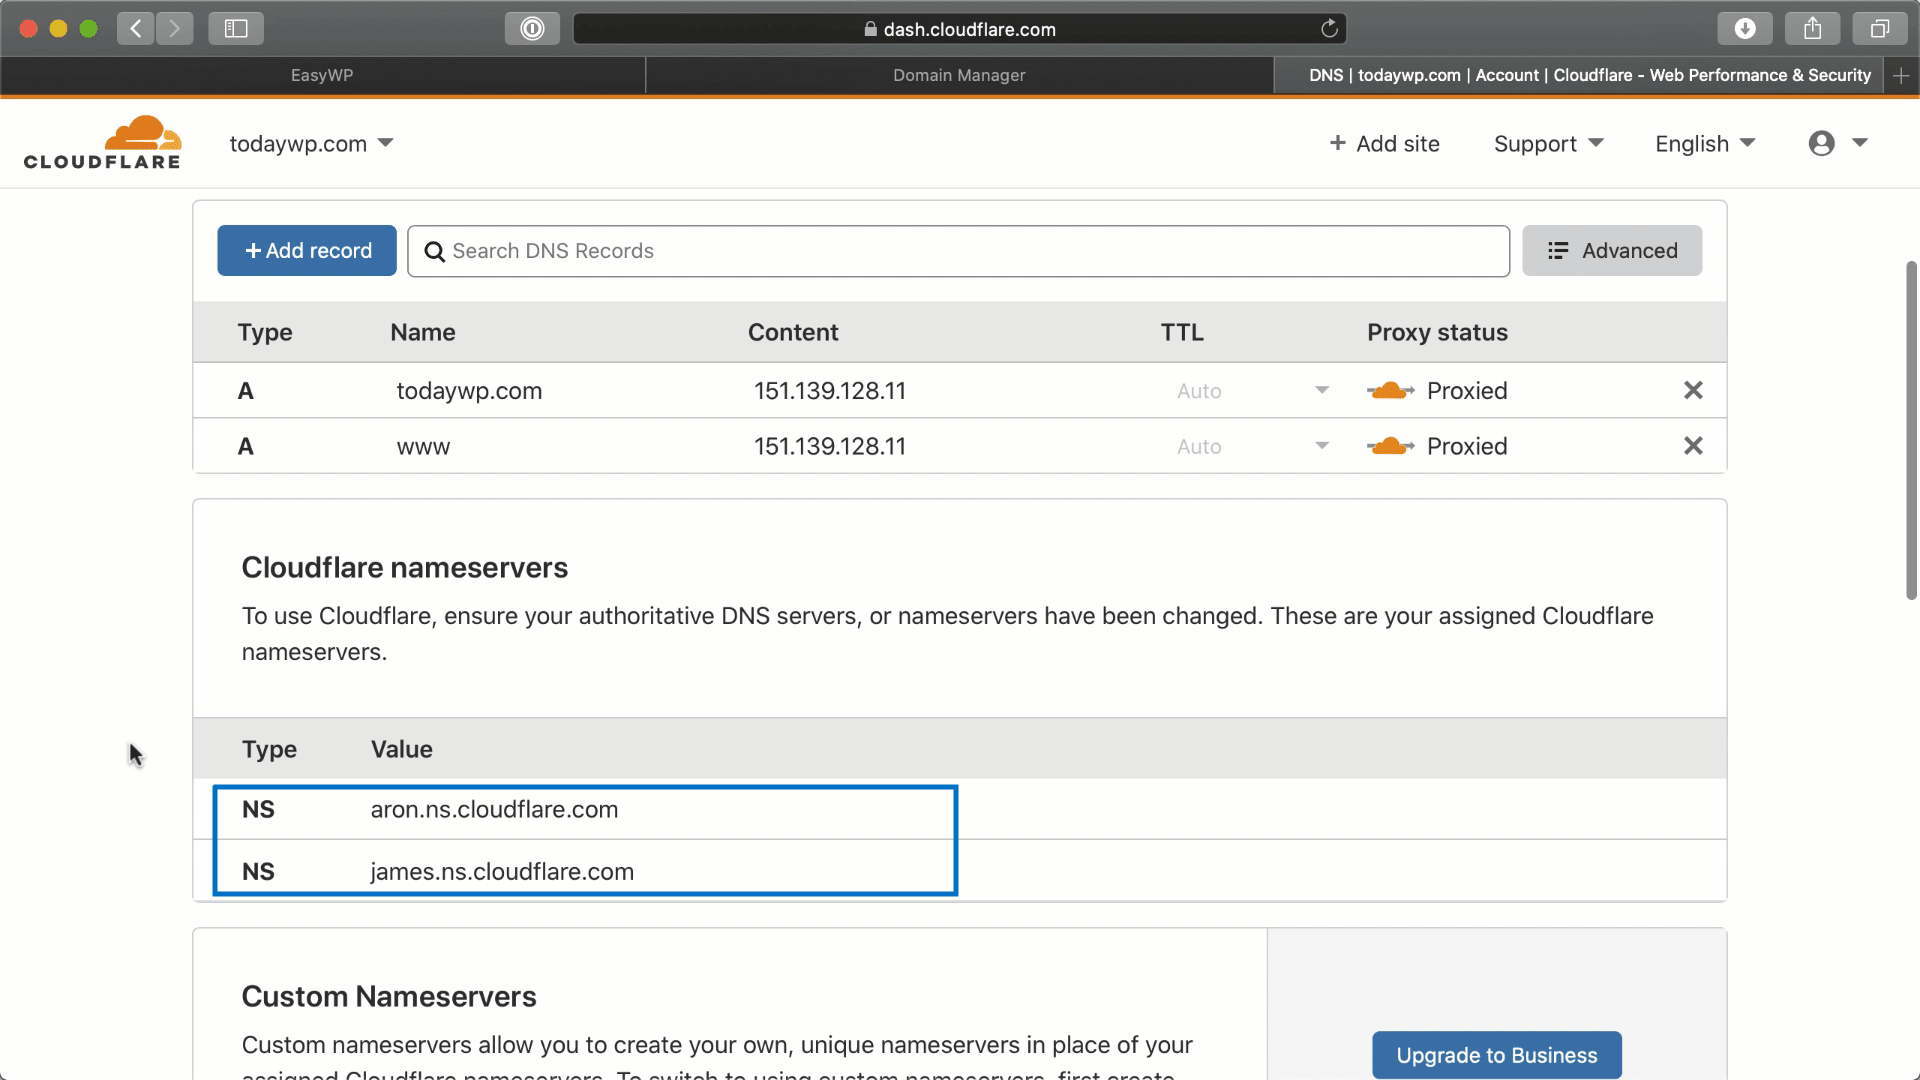Go forward with Safari's forward arrow

tap(175, 29)
